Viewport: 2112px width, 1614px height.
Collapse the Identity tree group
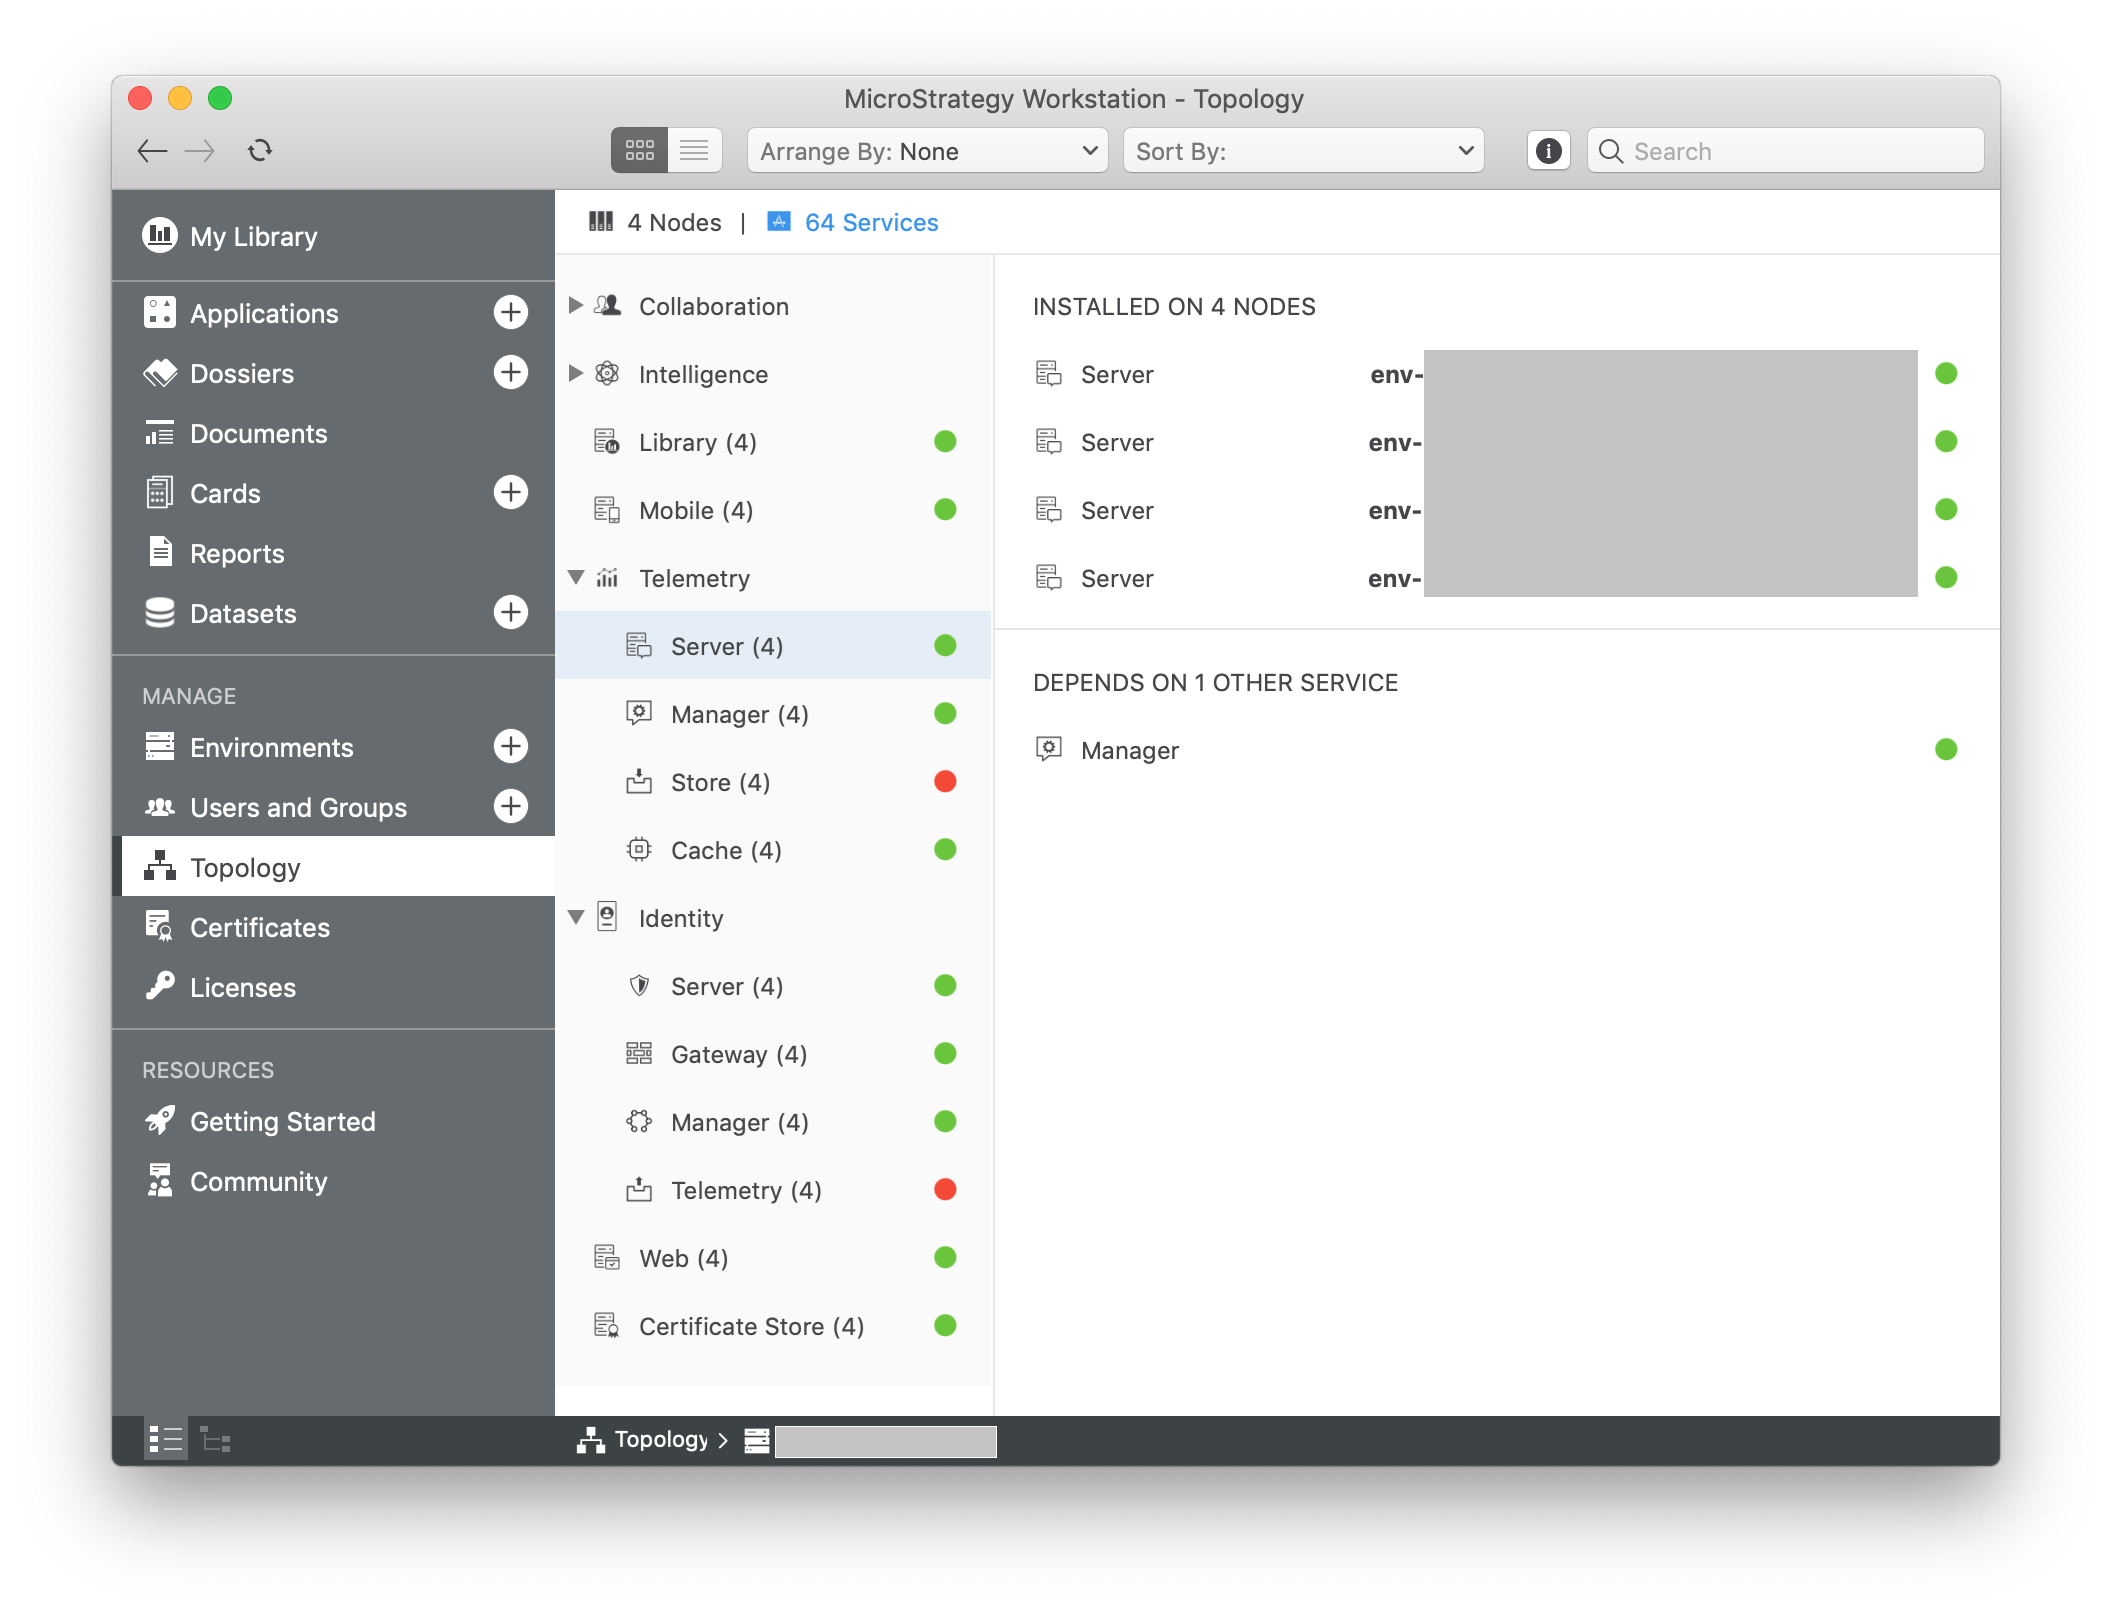coord(576,917)
